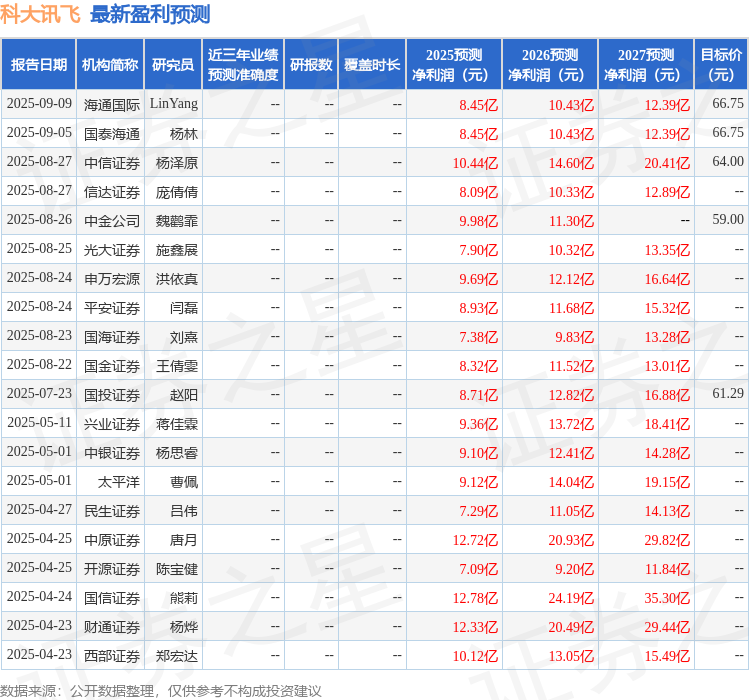This screenshot has width=749, height=700.
Task: Click the 最新盈利预测 heading text
Action: 150,14
